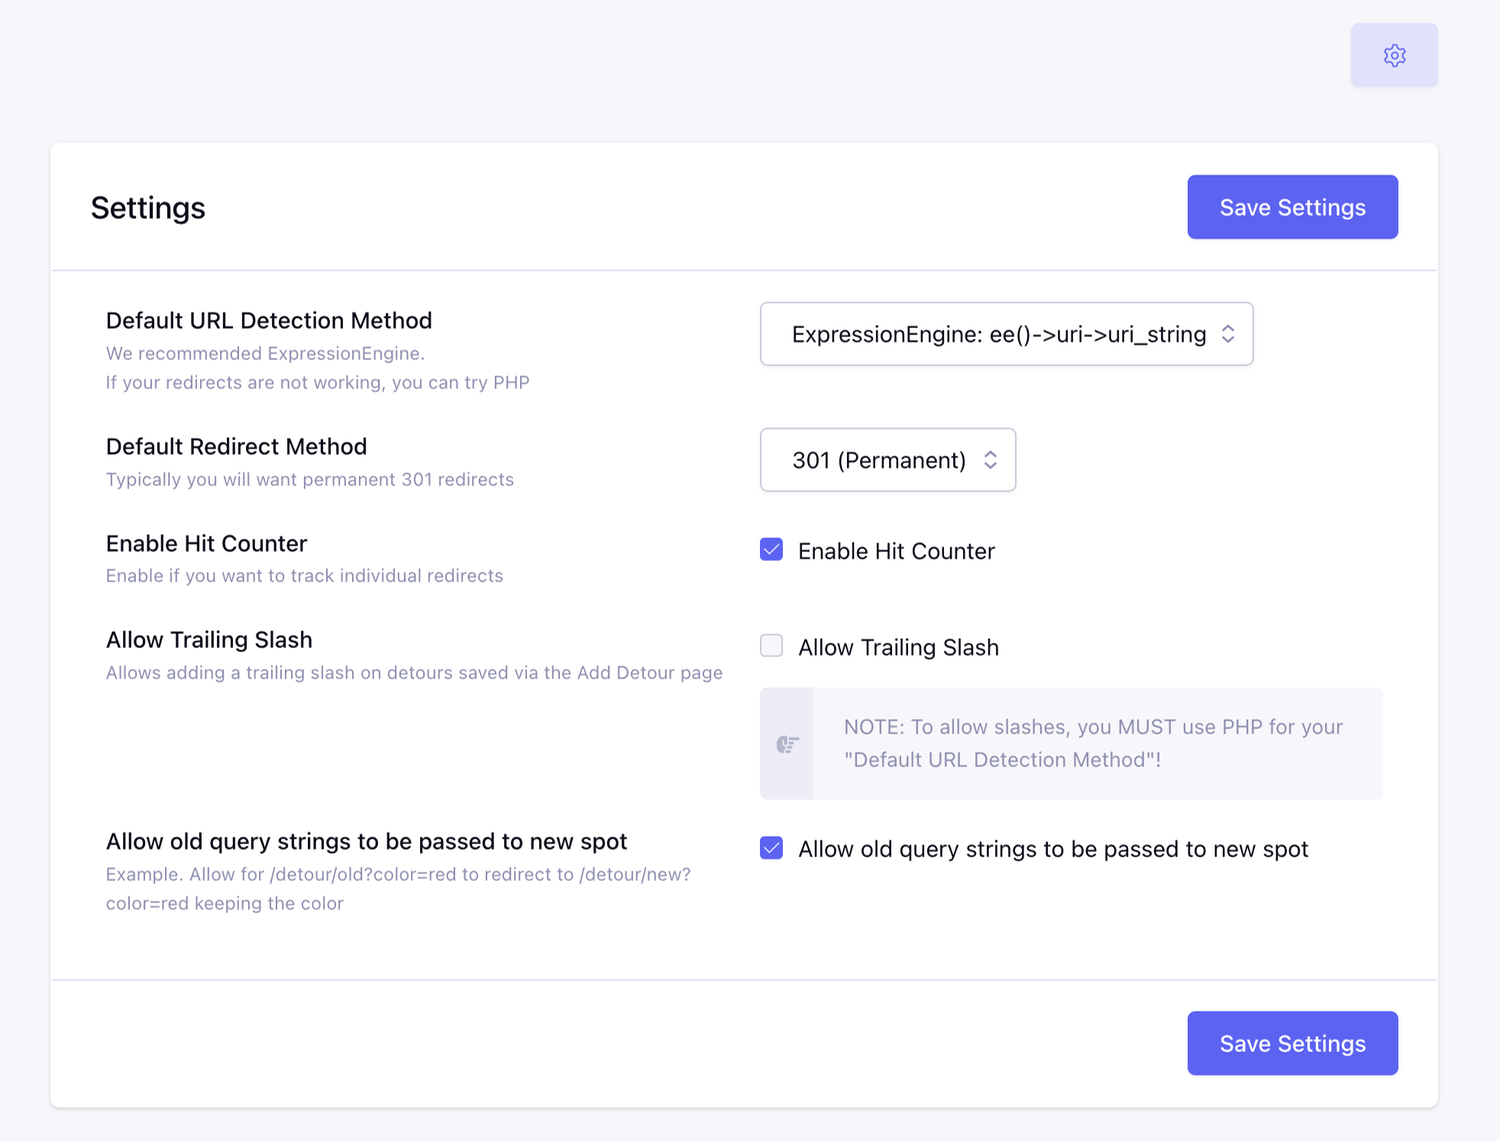This screenshot has height=1141, width=1500.
Task: Click the pointing hand icon in the note
Action: pyautogui.click(x=787, y=744)
